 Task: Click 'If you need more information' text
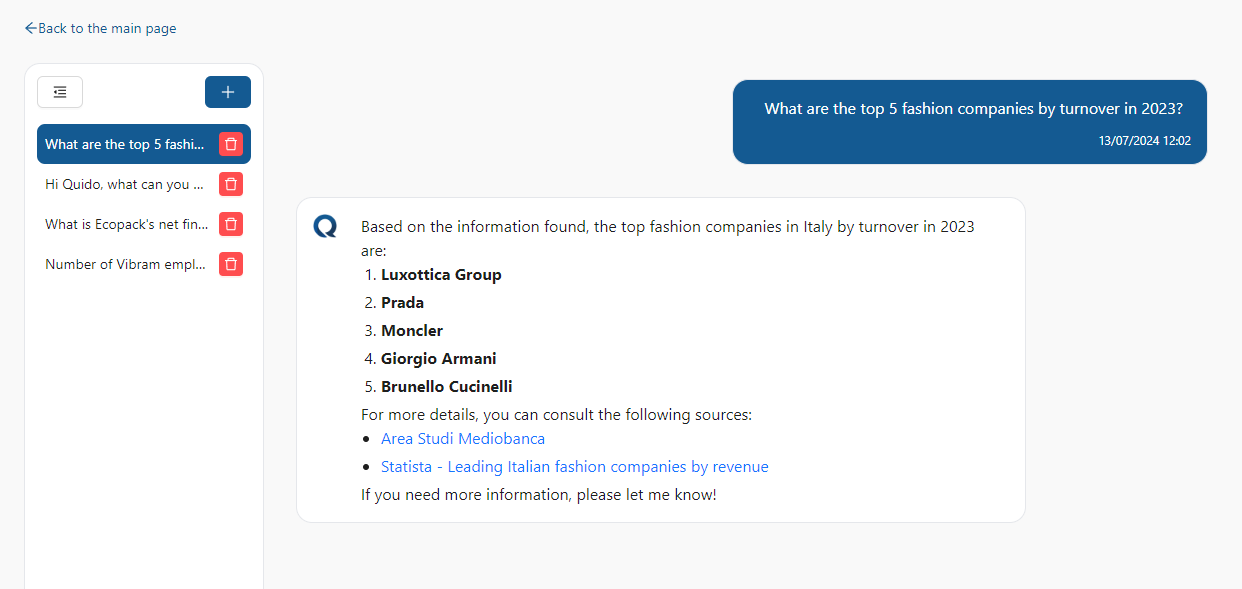(x=539, y=495)
